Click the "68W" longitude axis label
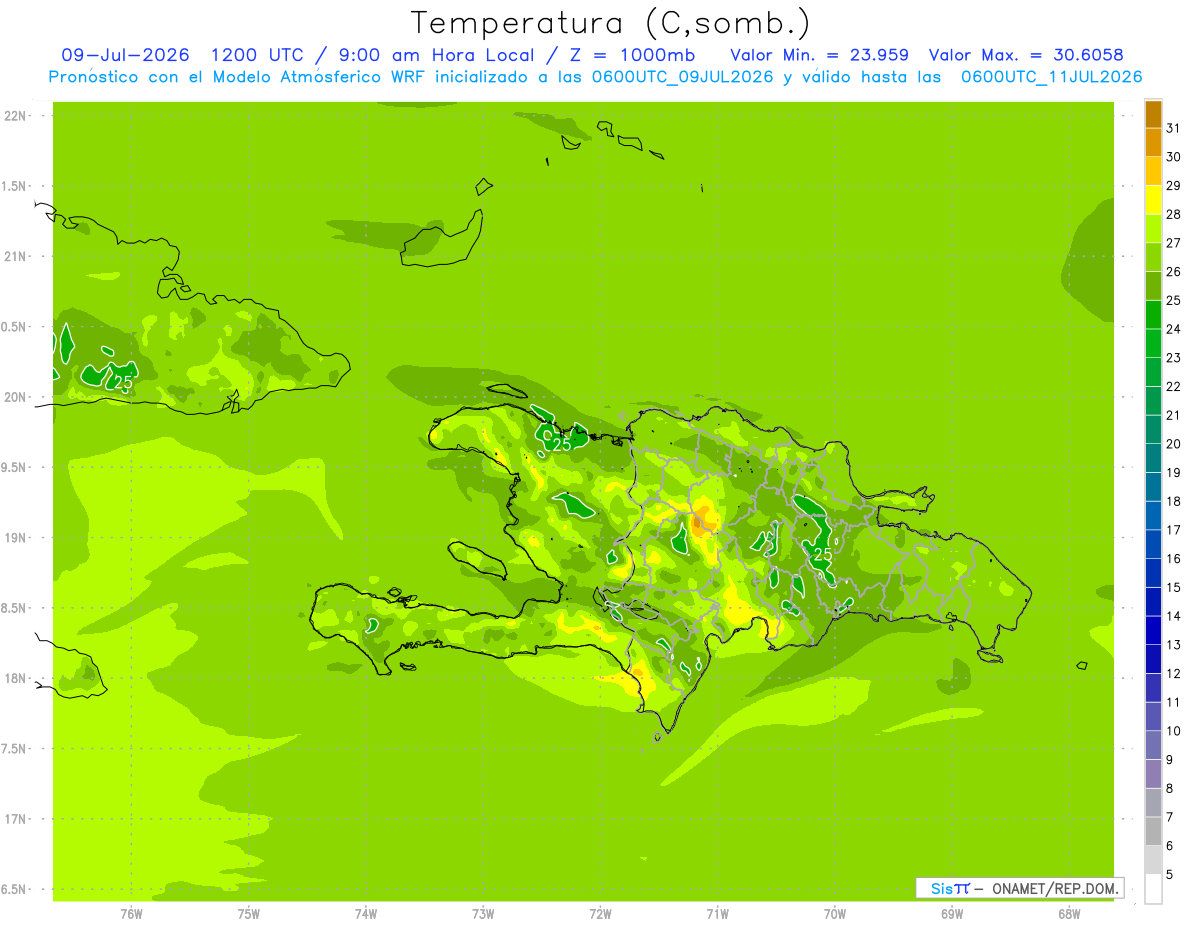 (1069, 914)
